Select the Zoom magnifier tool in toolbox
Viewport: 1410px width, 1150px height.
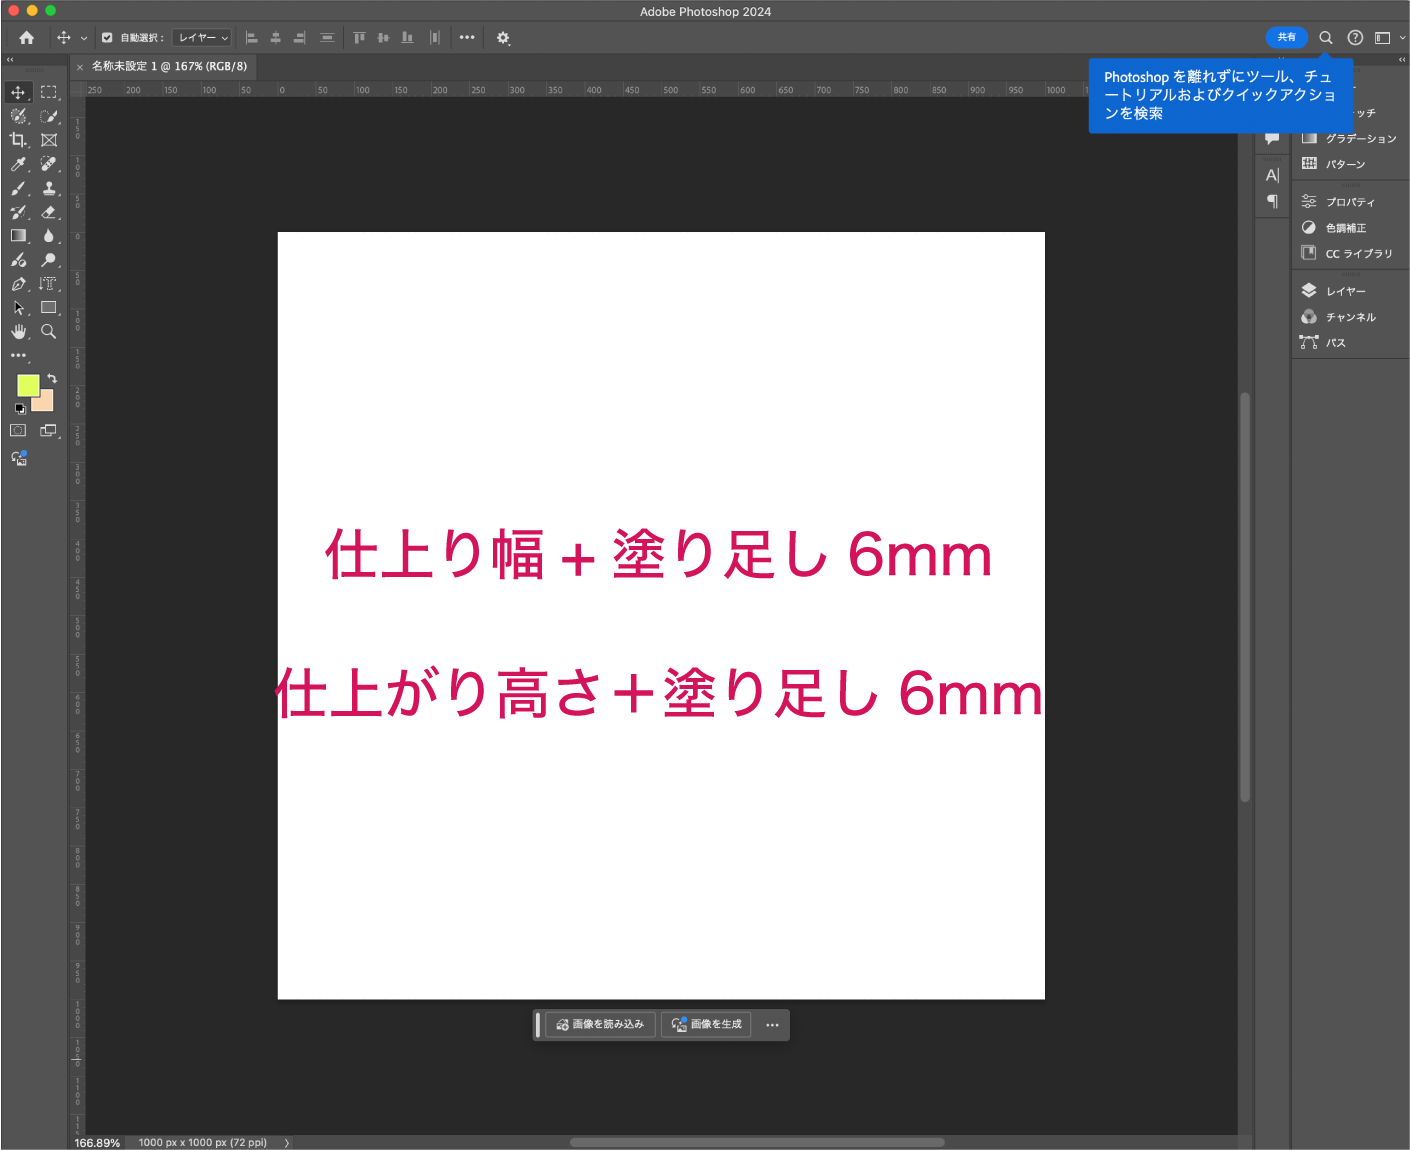coord(48,331)
